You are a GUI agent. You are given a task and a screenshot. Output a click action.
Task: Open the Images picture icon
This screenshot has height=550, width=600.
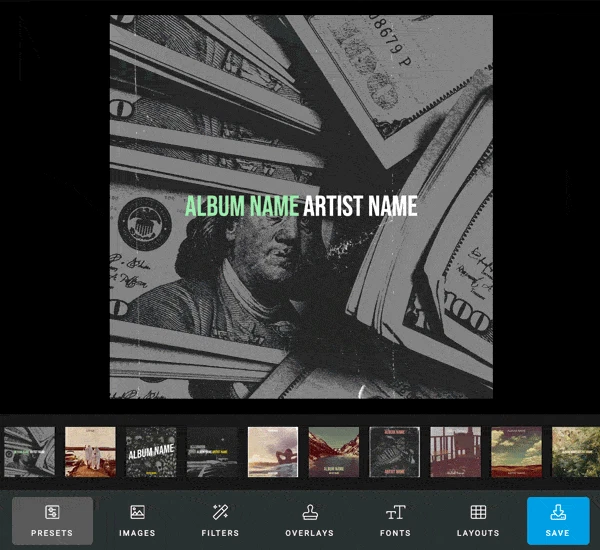point(137,512)
